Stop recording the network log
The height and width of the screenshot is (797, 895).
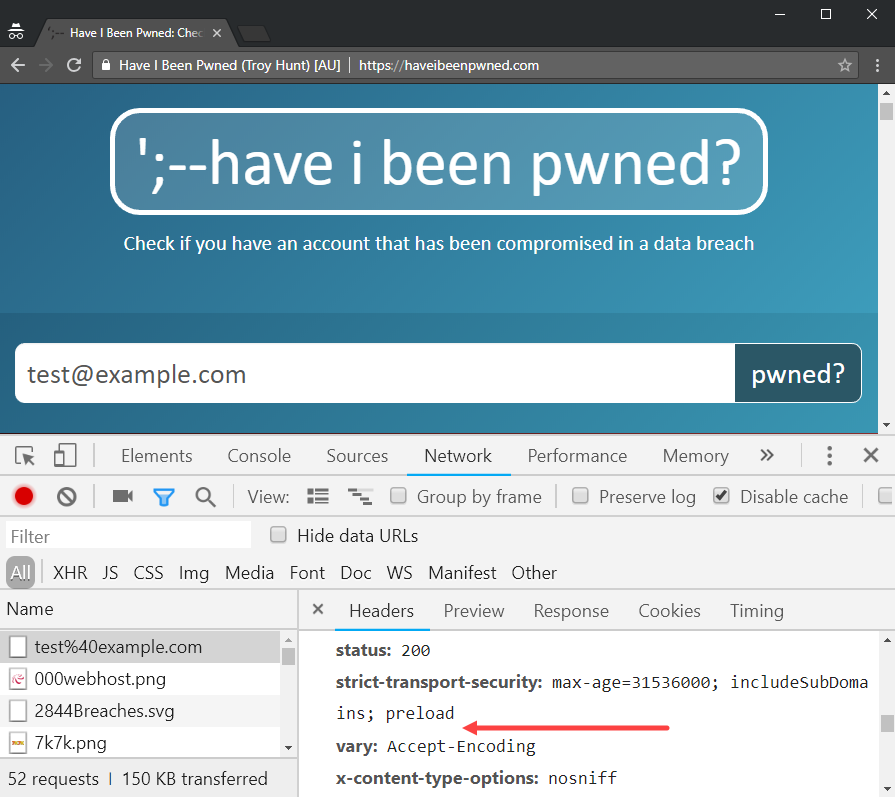pos(24,497)
